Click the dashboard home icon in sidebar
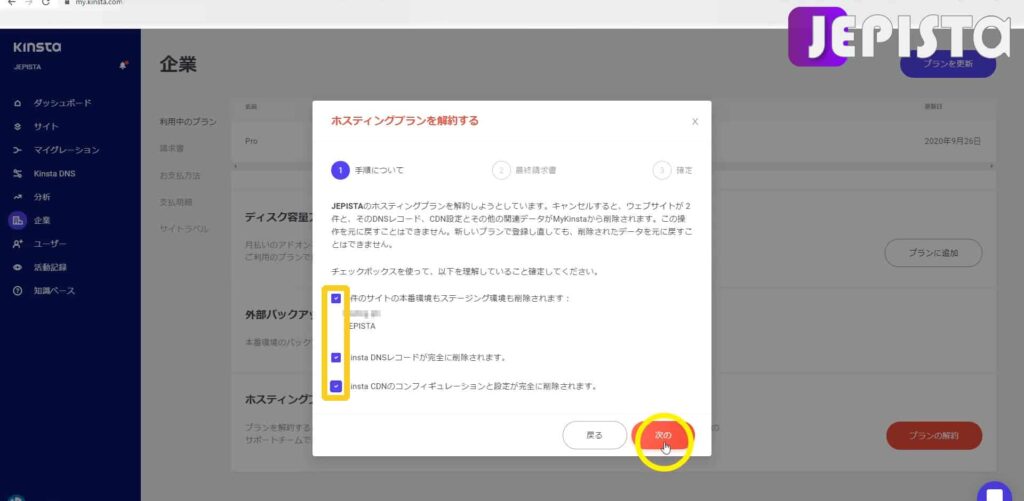Image resolution: width=1024 pixels, height=501 pixels. (18, 103)
